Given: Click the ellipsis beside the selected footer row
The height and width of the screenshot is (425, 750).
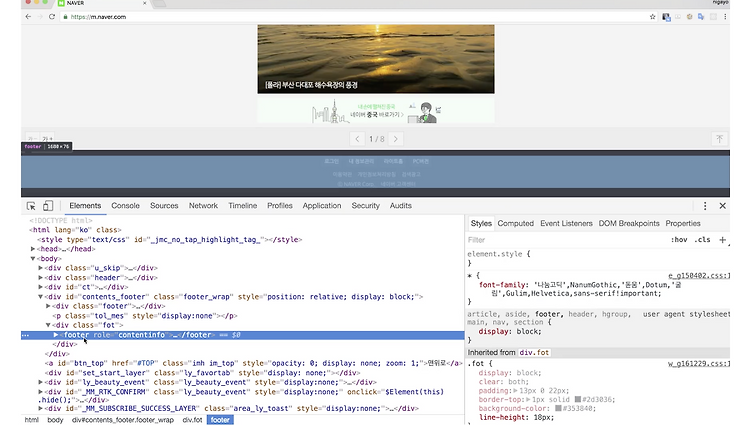Looking at the screenshot, I should point(25,335).
